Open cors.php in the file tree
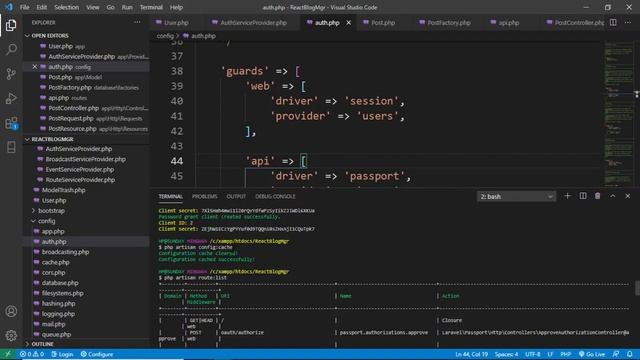 [53, 273]
